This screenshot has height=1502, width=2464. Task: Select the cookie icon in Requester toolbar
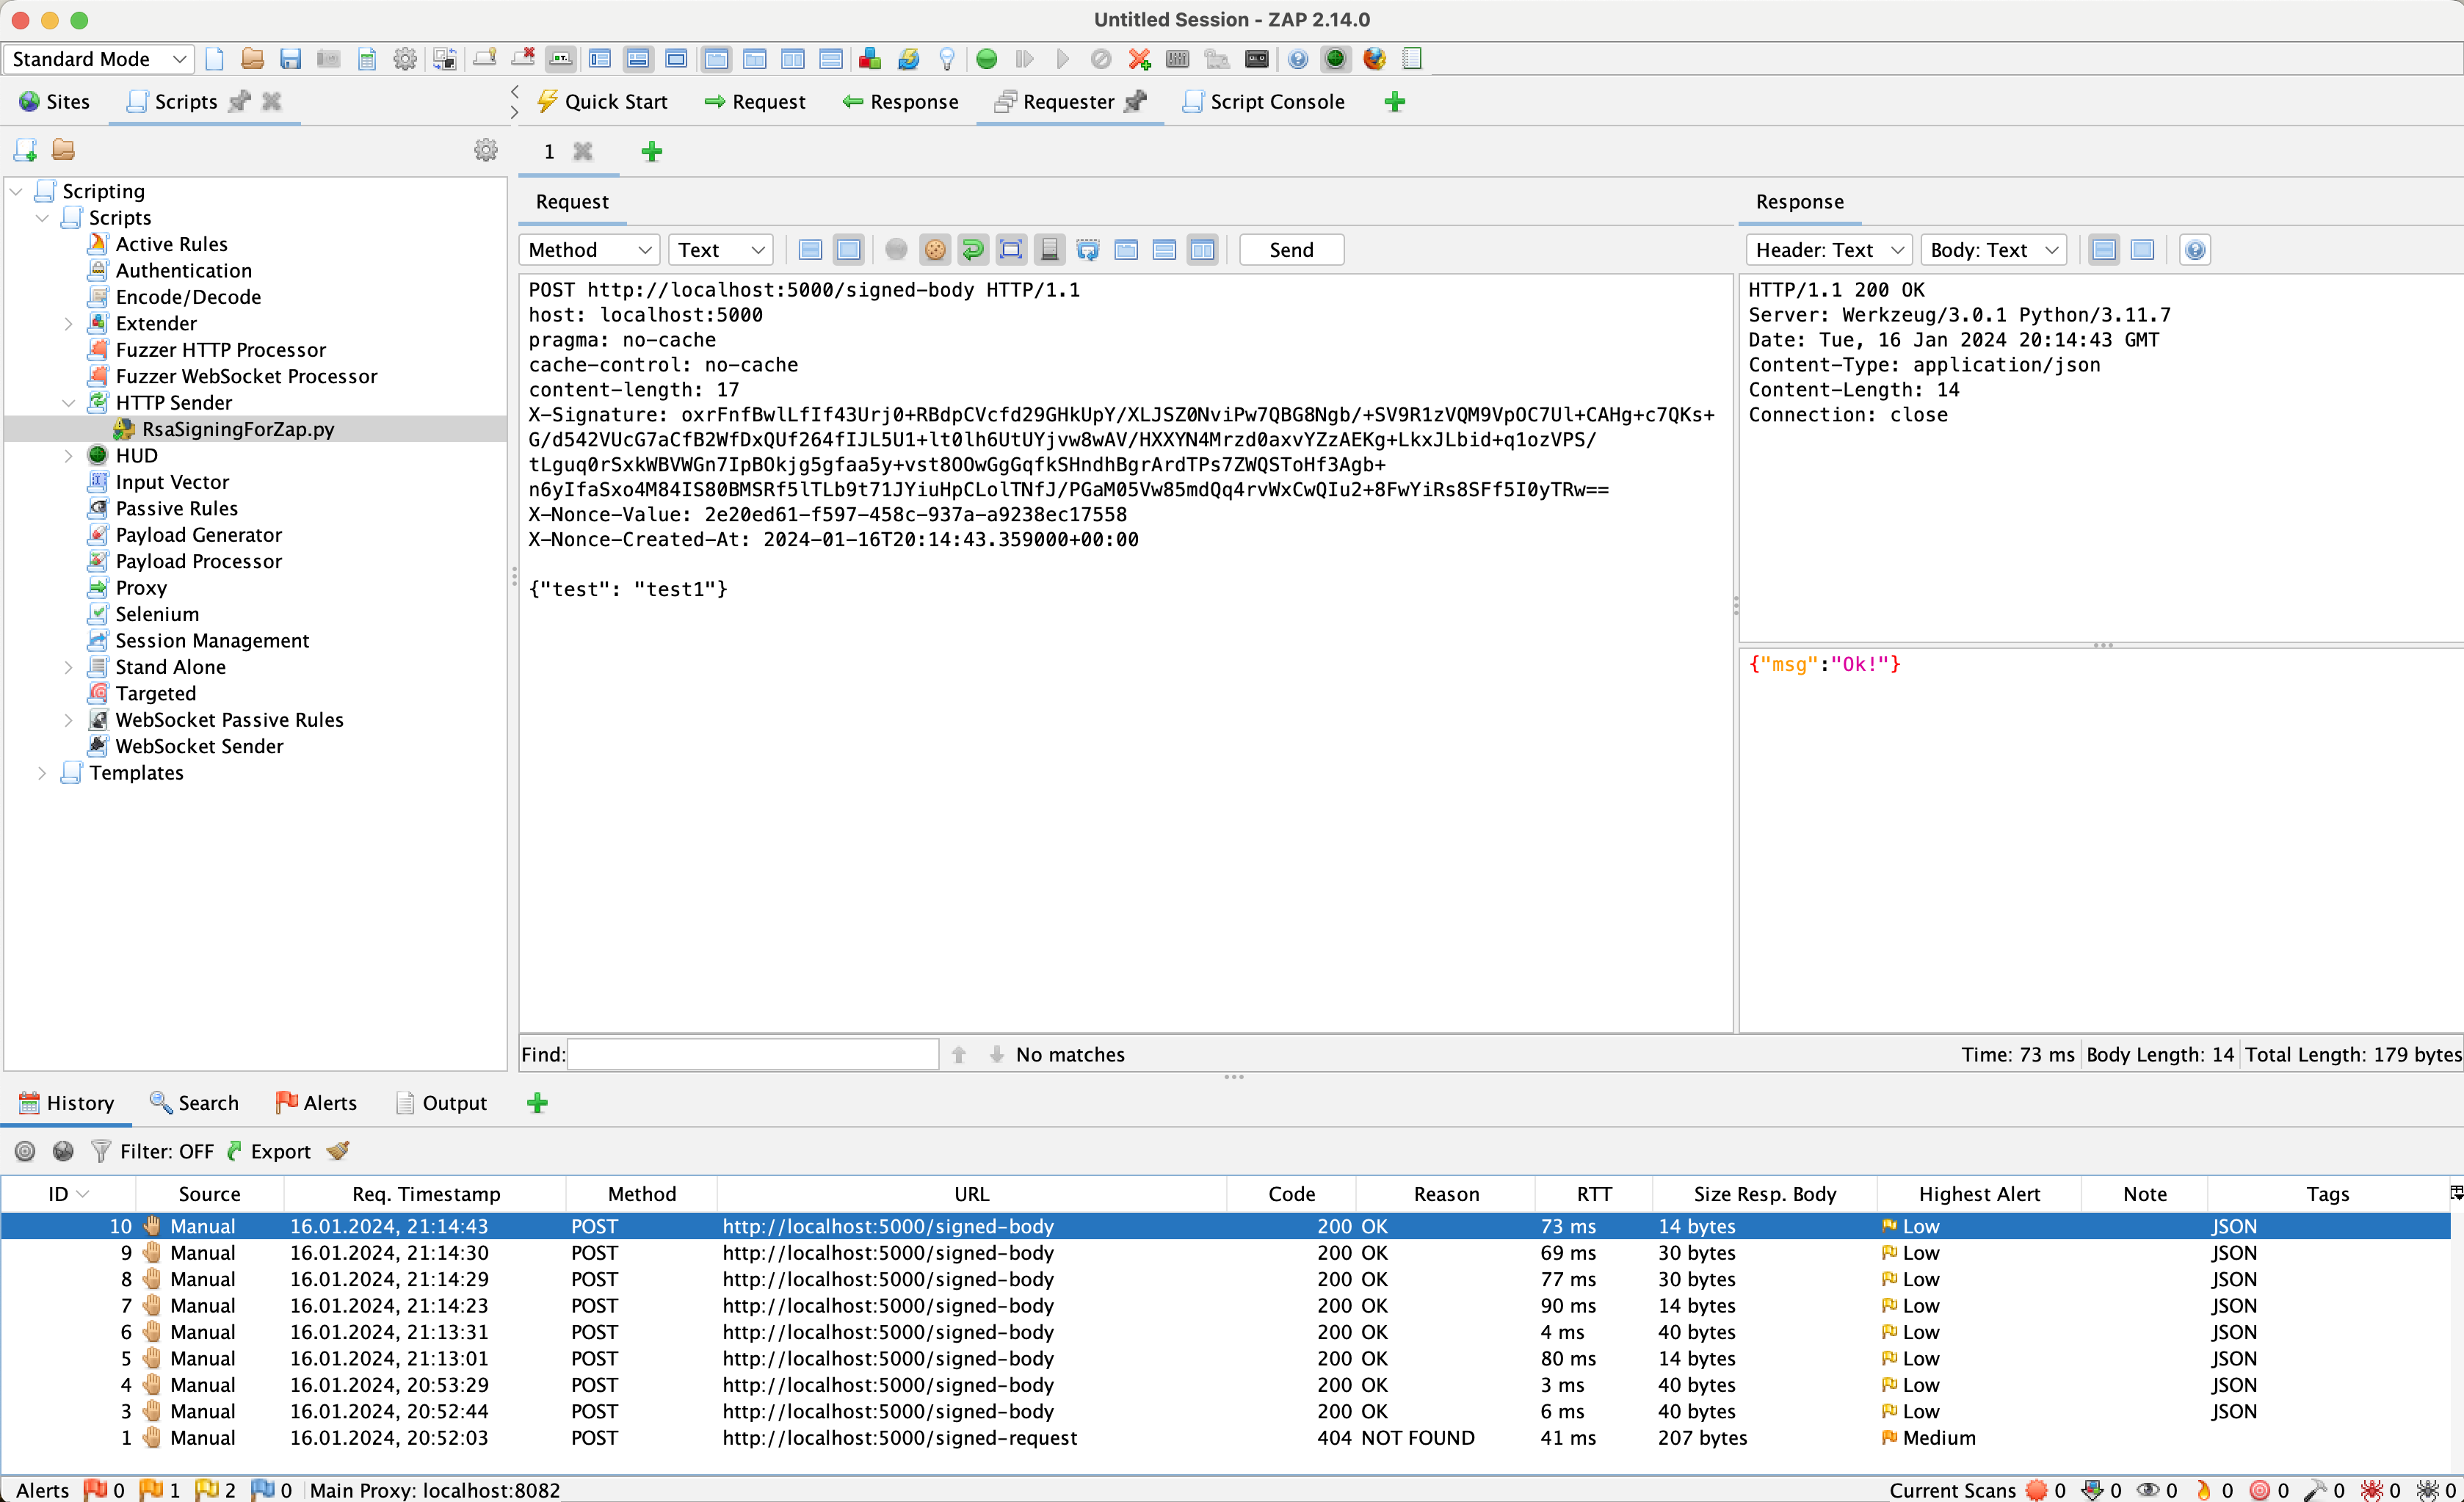(935, 249)
